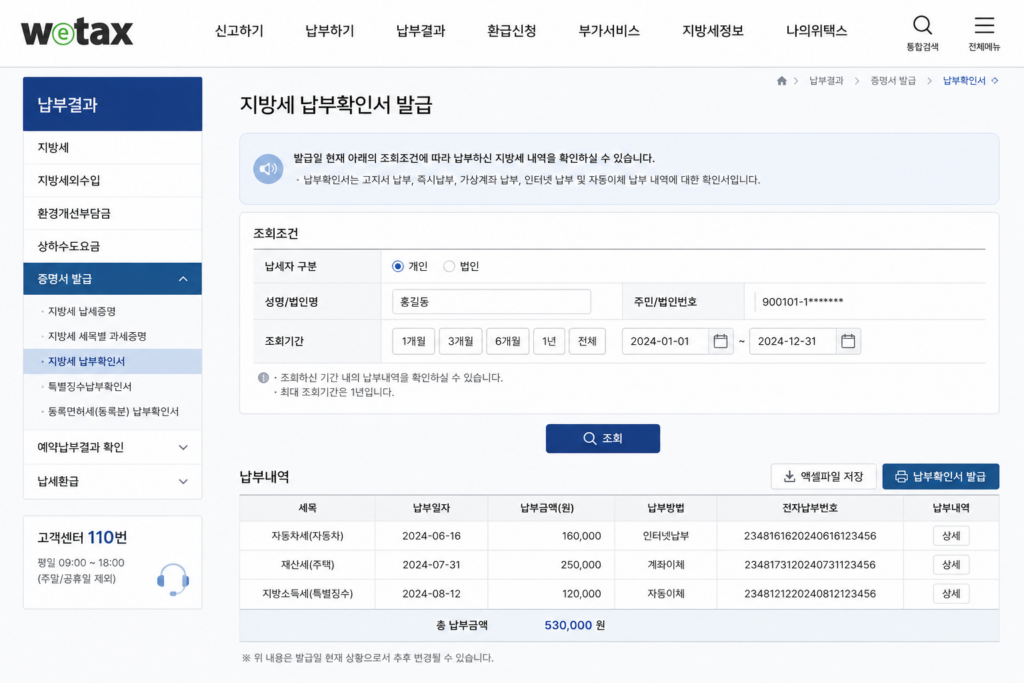
Task: Open the 납부결과 top menu
Action: pyautogui.click(x=421, y=31)
